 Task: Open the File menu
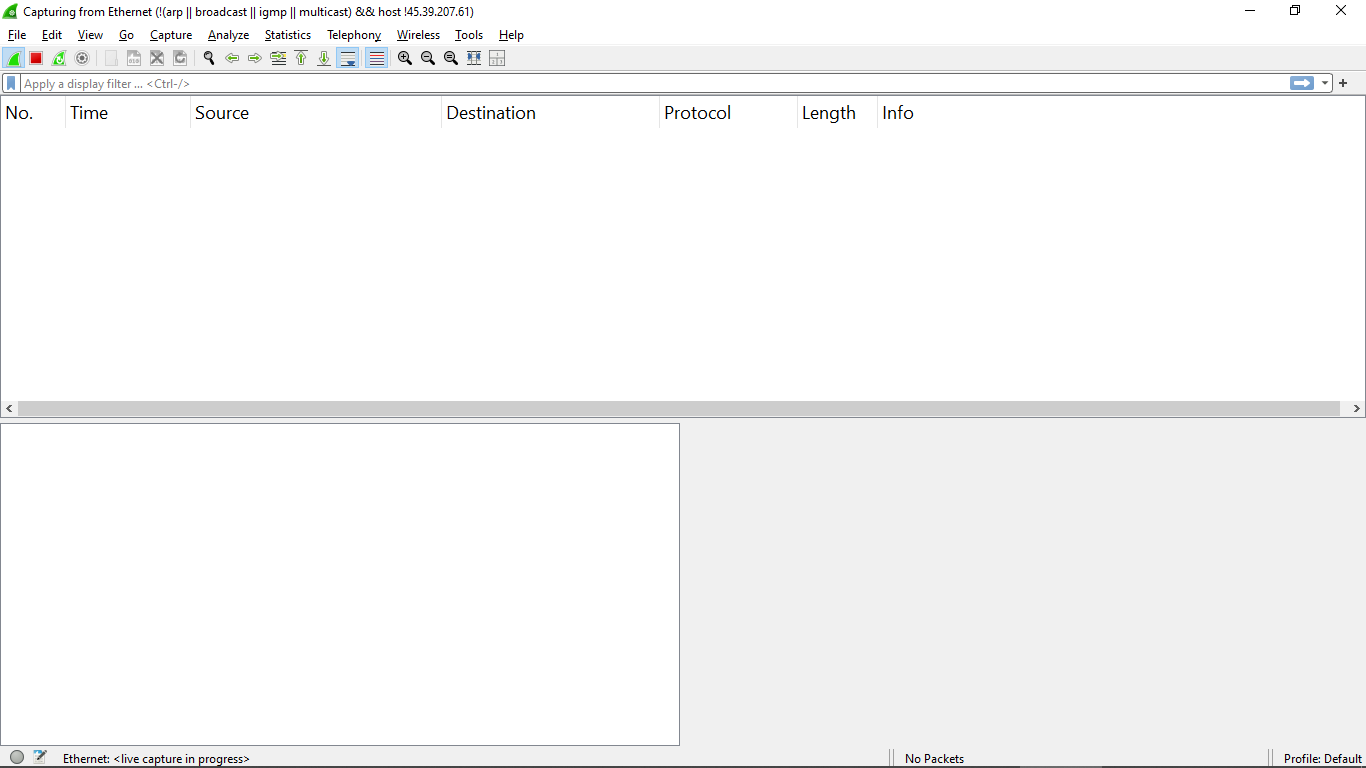pos(17,35)
